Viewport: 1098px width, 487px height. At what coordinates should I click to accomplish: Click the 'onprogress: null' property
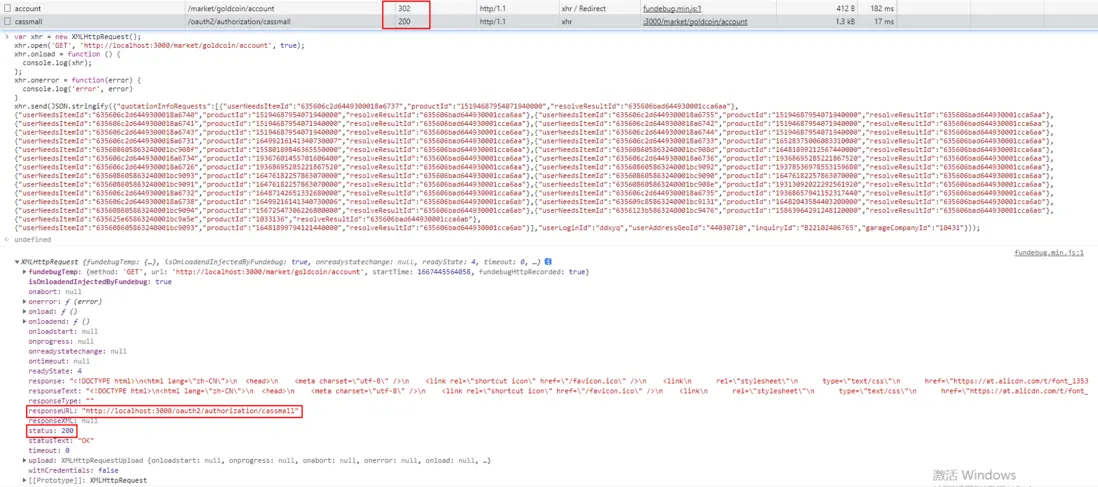click(x=61, y=341)
